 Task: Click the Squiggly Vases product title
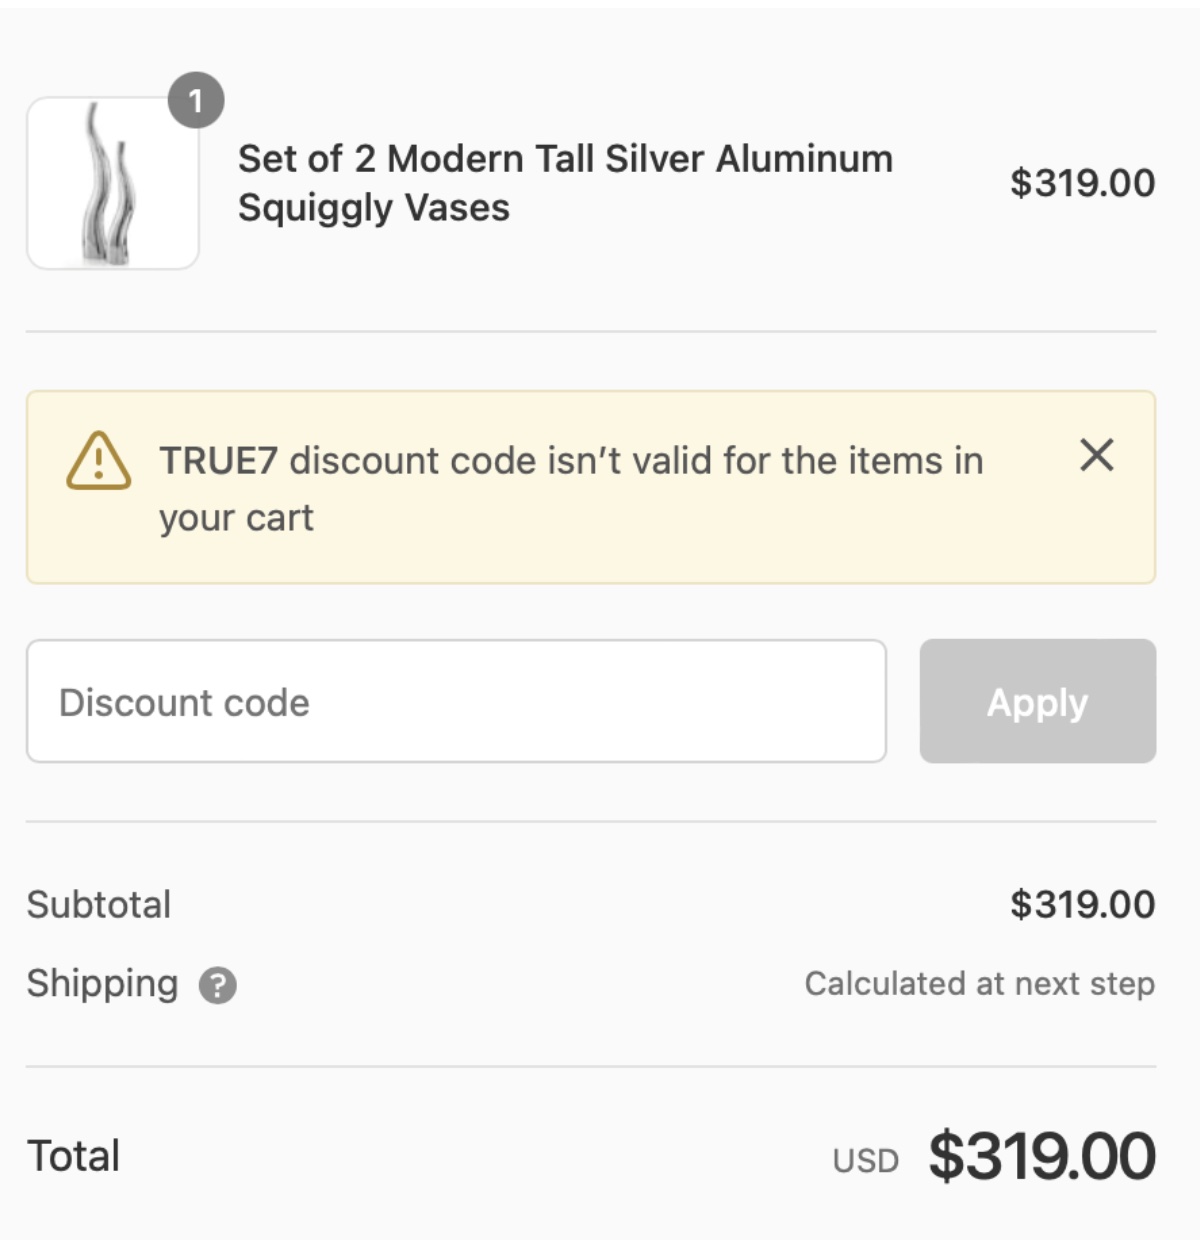[x=566, y=184]
